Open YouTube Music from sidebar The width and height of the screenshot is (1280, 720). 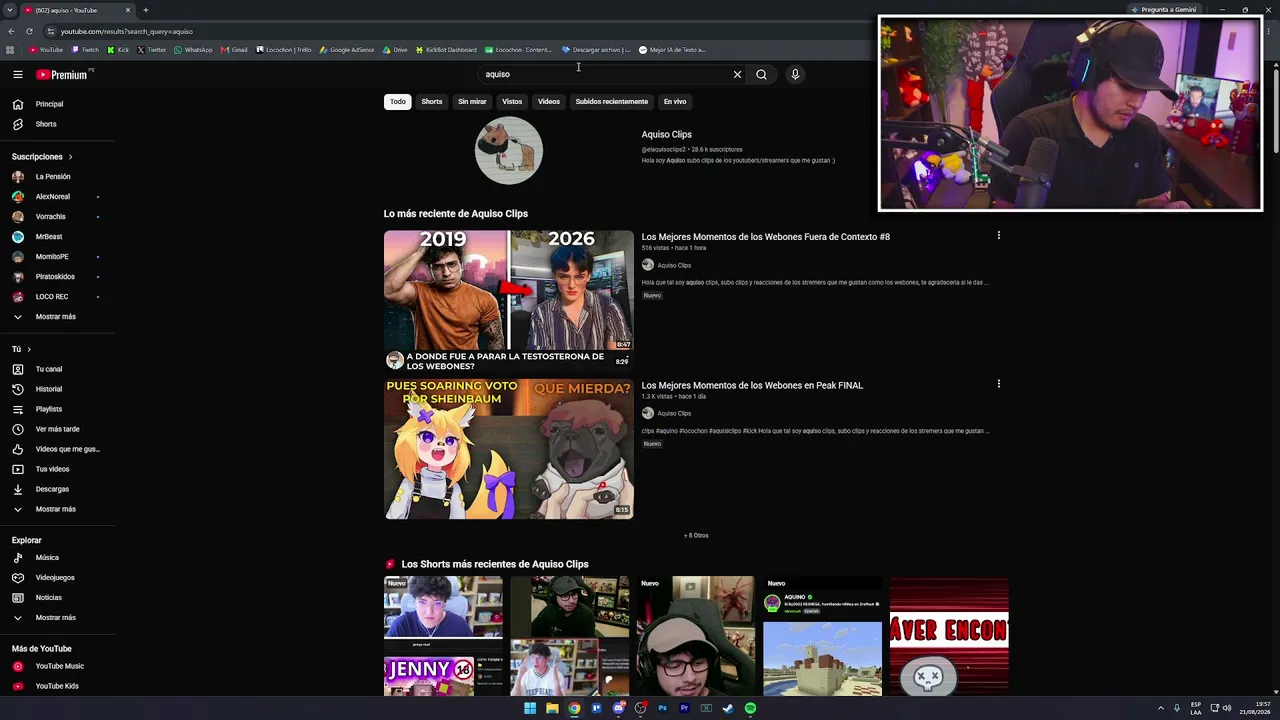coord(60,666)
